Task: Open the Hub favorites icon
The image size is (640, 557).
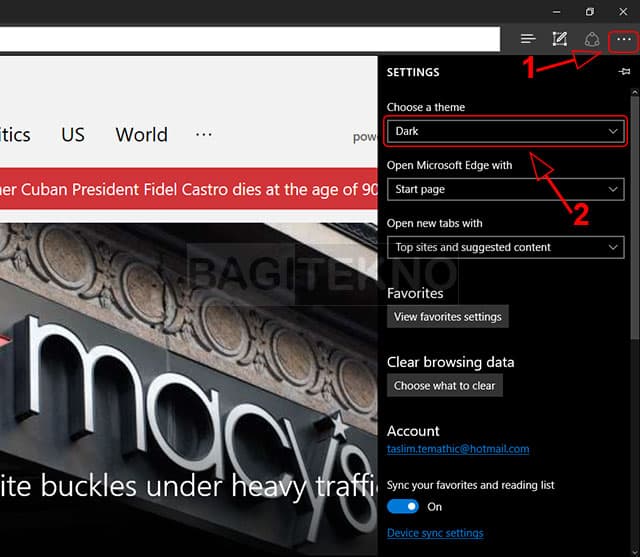Action: 528,39
